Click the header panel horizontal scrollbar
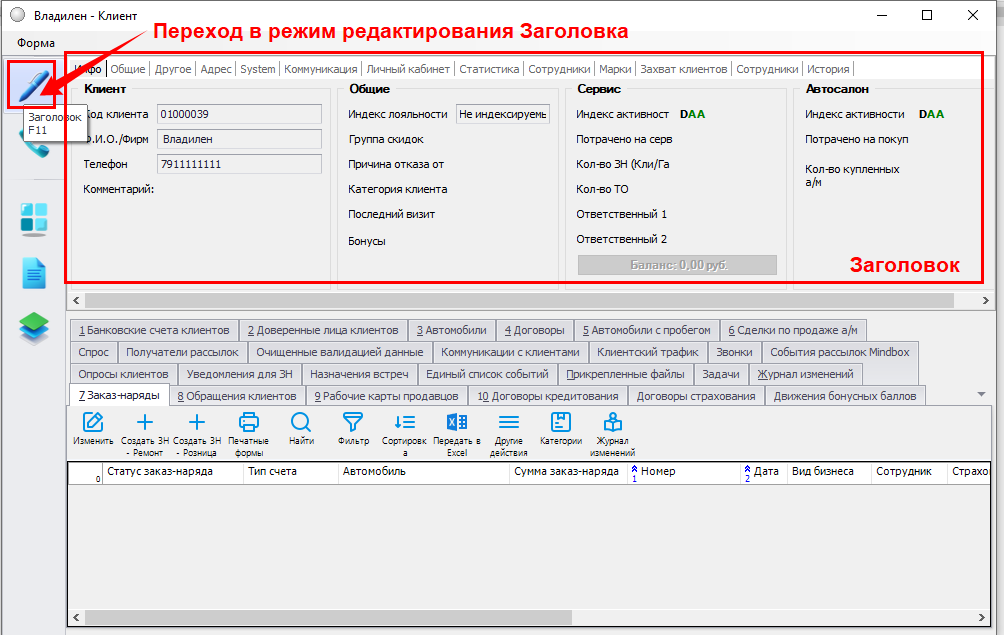 (x=500, y=300)
